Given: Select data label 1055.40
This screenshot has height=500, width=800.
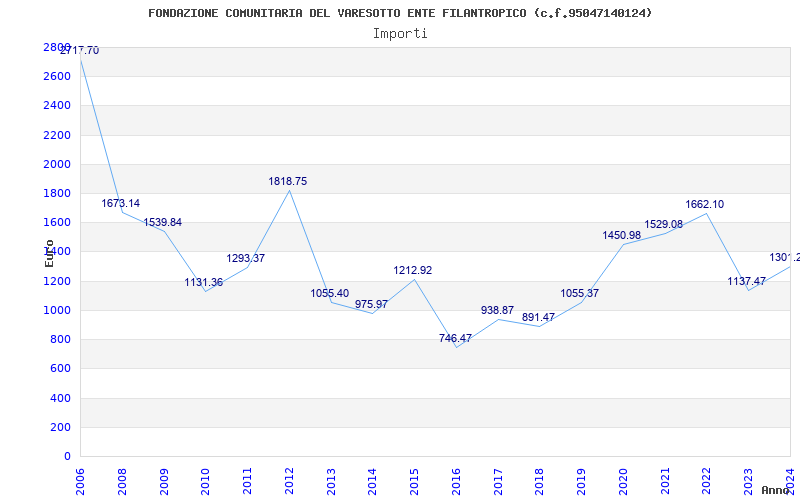Looking at the screenshot, I should [330, 293].
